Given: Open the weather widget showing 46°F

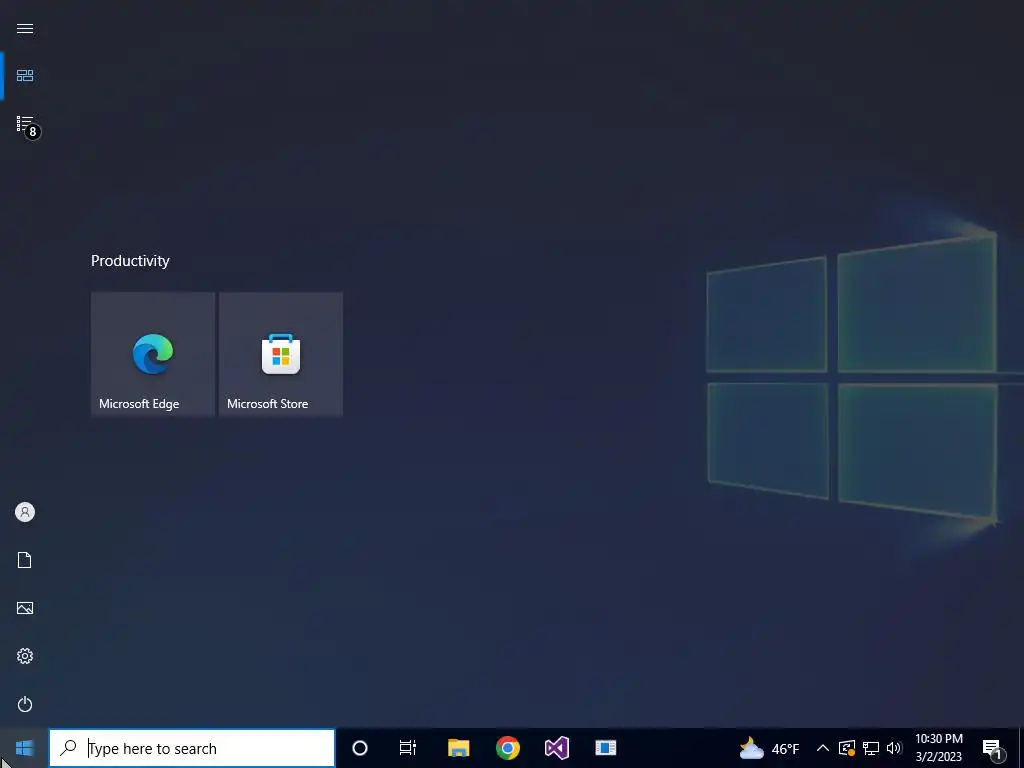Looking at the screenshot, I should point(769,748).
